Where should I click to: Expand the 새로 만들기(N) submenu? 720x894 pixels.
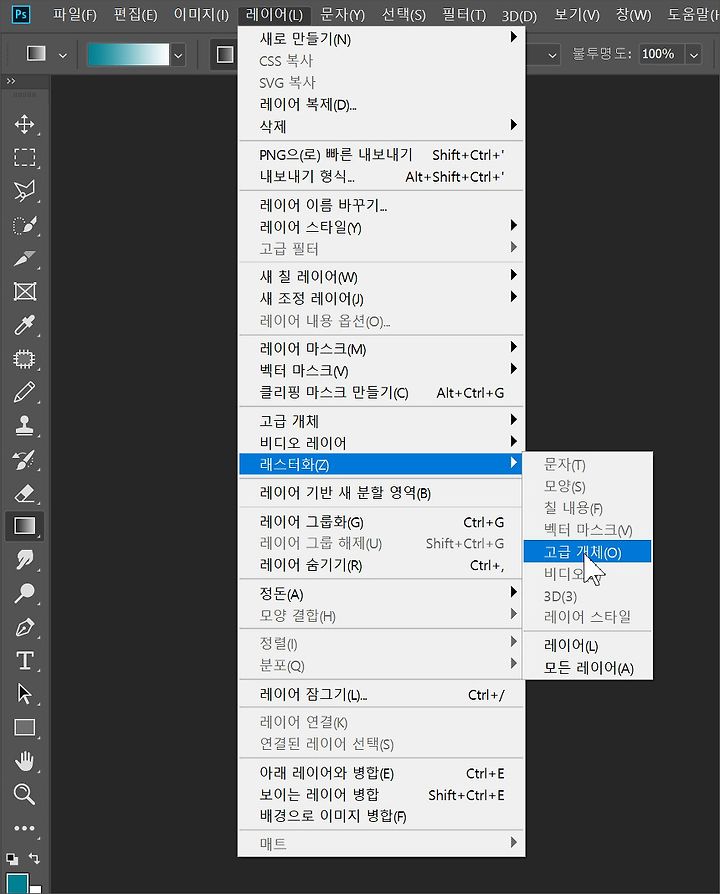tap(381, 39)
